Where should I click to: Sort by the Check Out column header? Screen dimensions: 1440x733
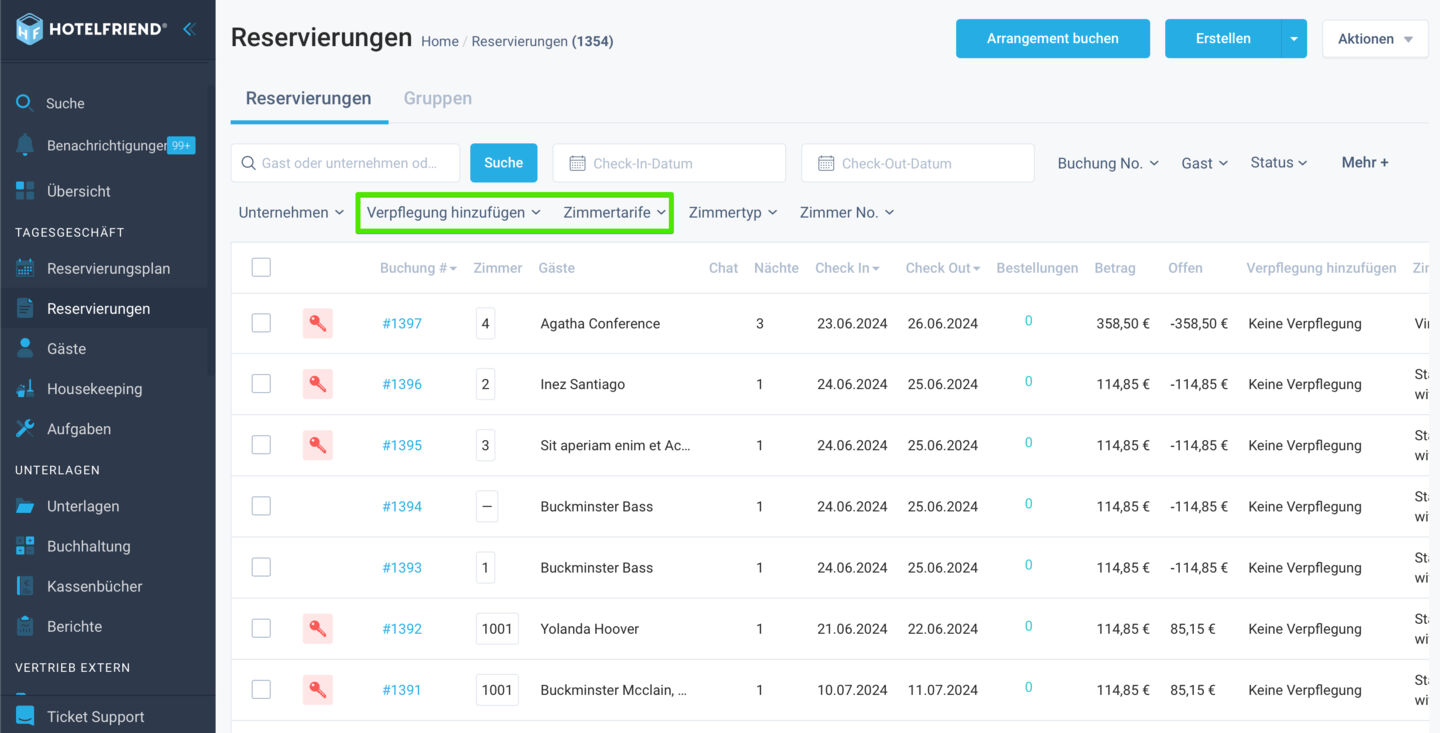(x=943, y=268)
